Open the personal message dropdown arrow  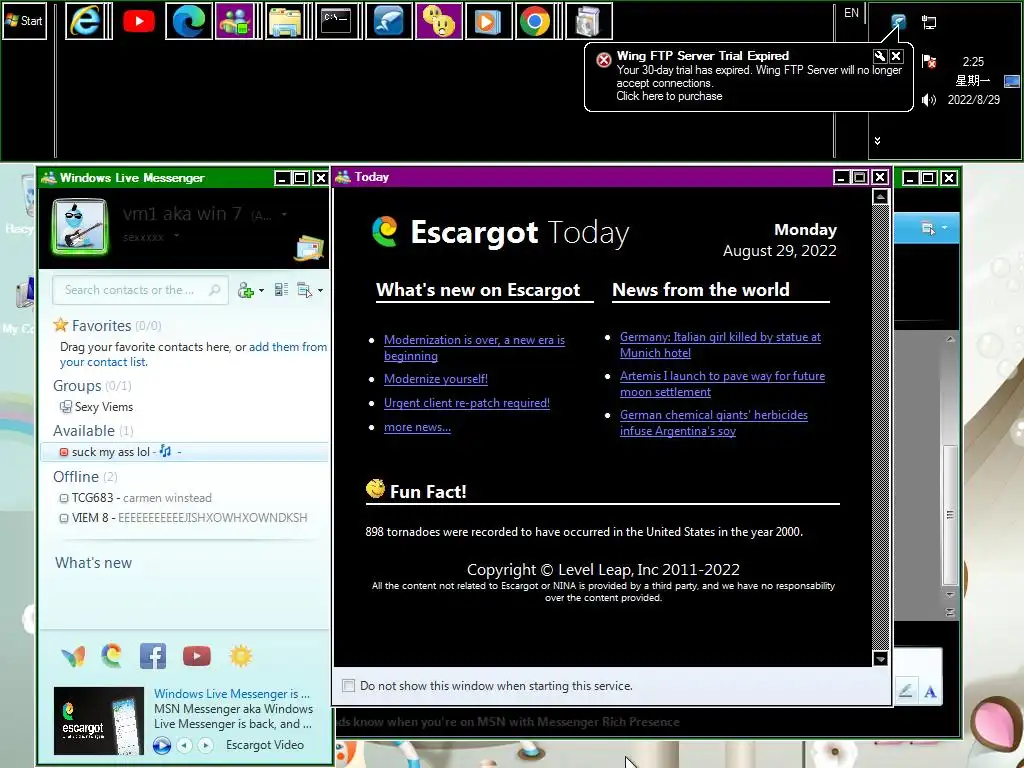[x=176, y=236]
